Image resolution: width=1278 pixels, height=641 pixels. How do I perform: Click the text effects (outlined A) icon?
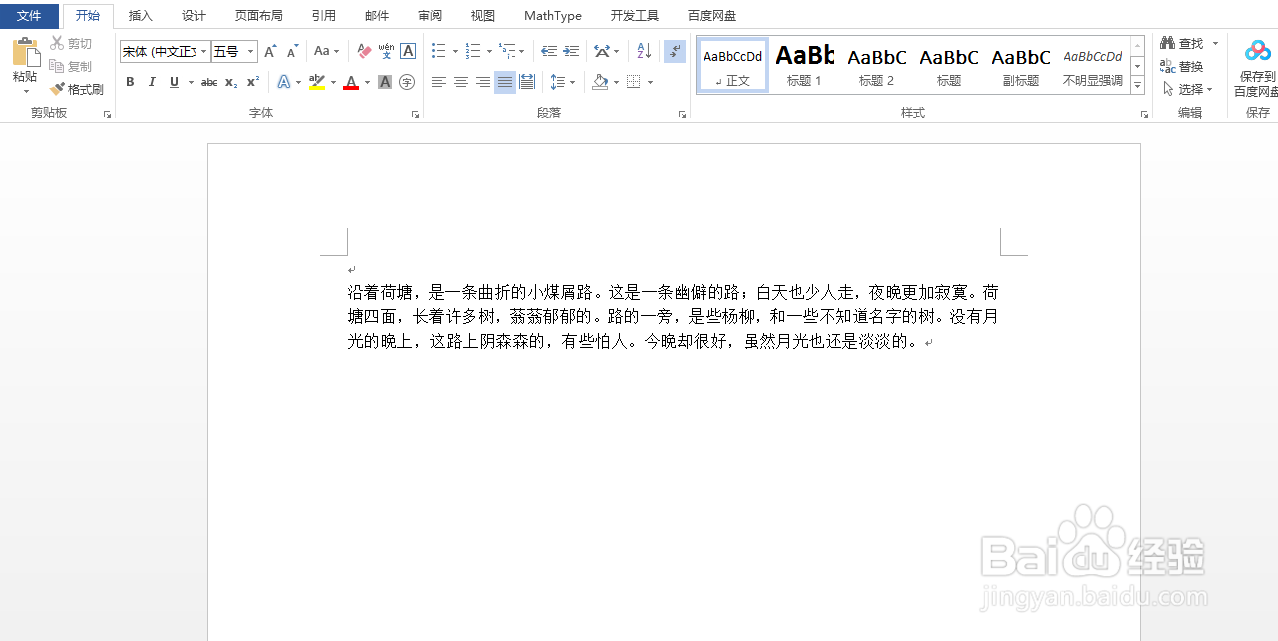pos(284,82)
